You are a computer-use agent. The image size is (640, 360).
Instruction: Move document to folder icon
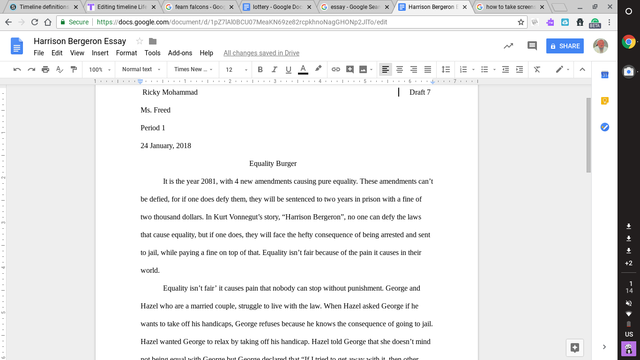(x=153, y=41)
